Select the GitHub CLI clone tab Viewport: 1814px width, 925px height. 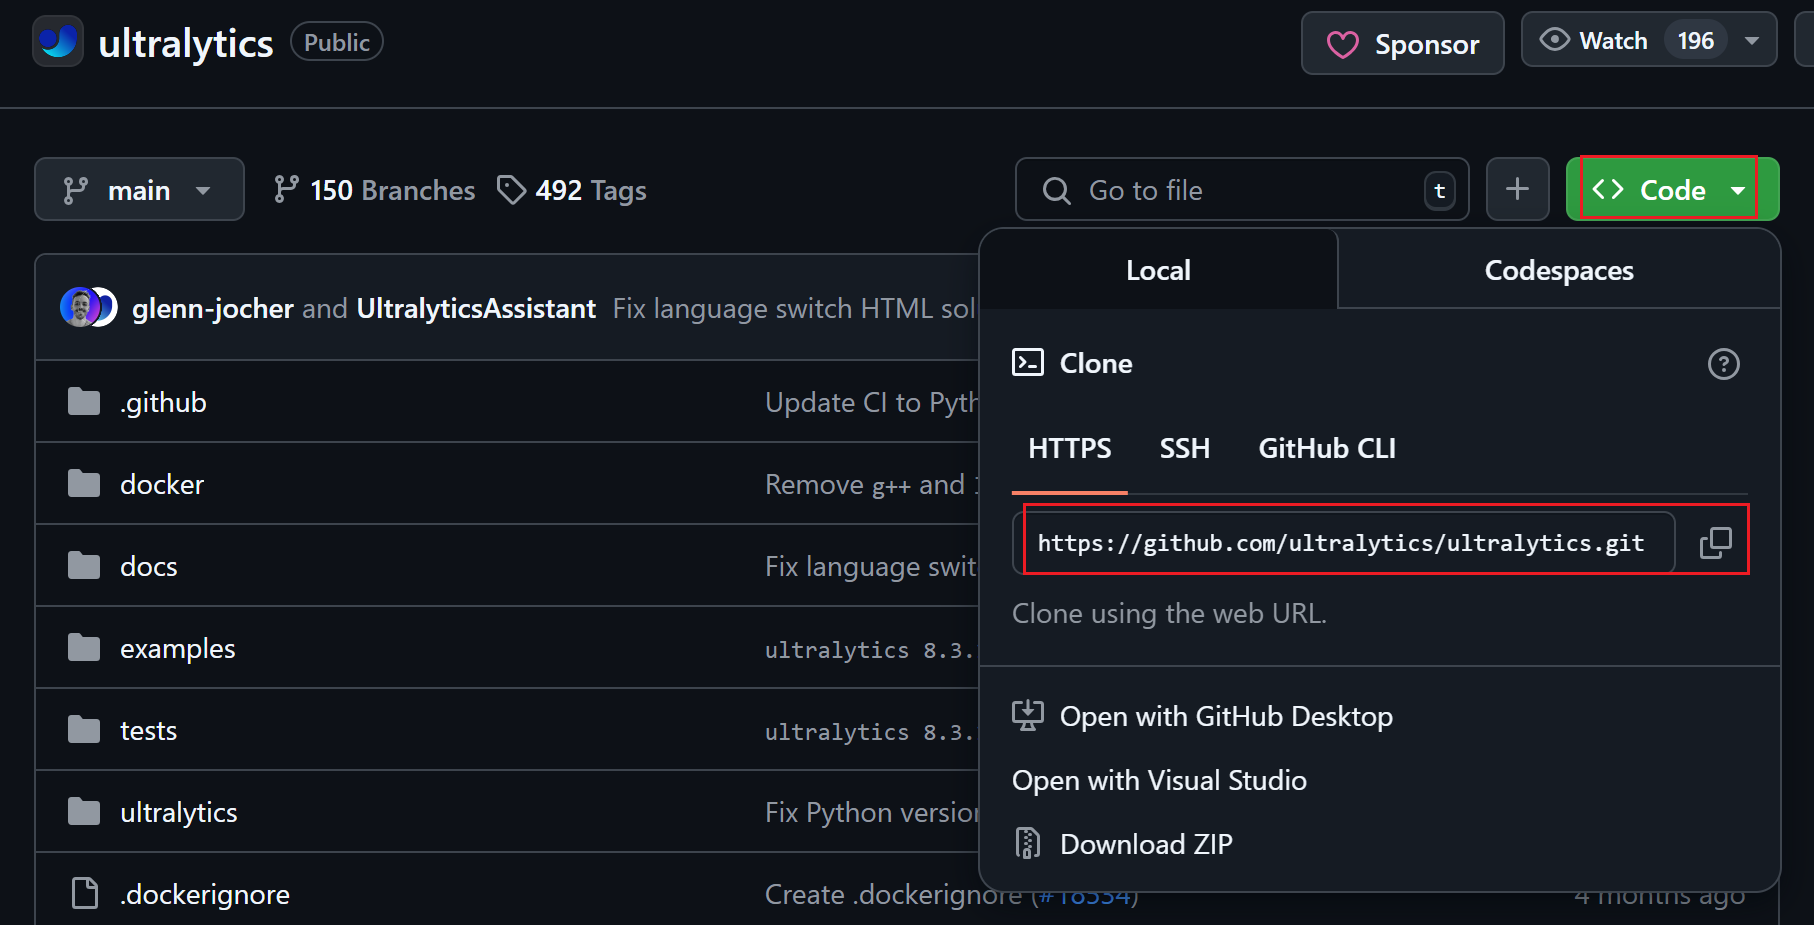click(1326, 448)
